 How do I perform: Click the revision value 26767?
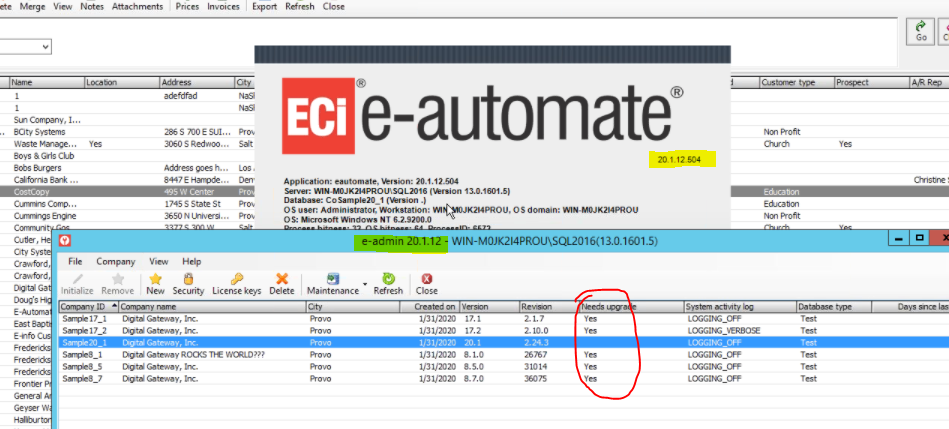point(536,355)
